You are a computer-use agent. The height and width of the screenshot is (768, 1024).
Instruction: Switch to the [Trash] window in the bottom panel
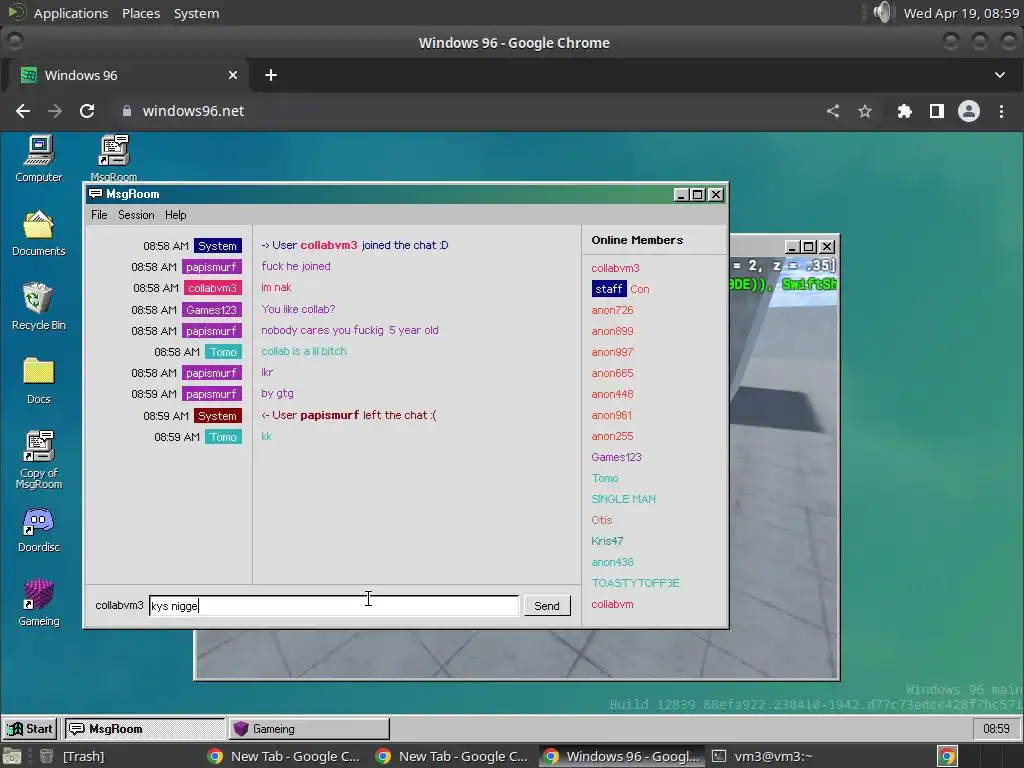coord(72,756)
